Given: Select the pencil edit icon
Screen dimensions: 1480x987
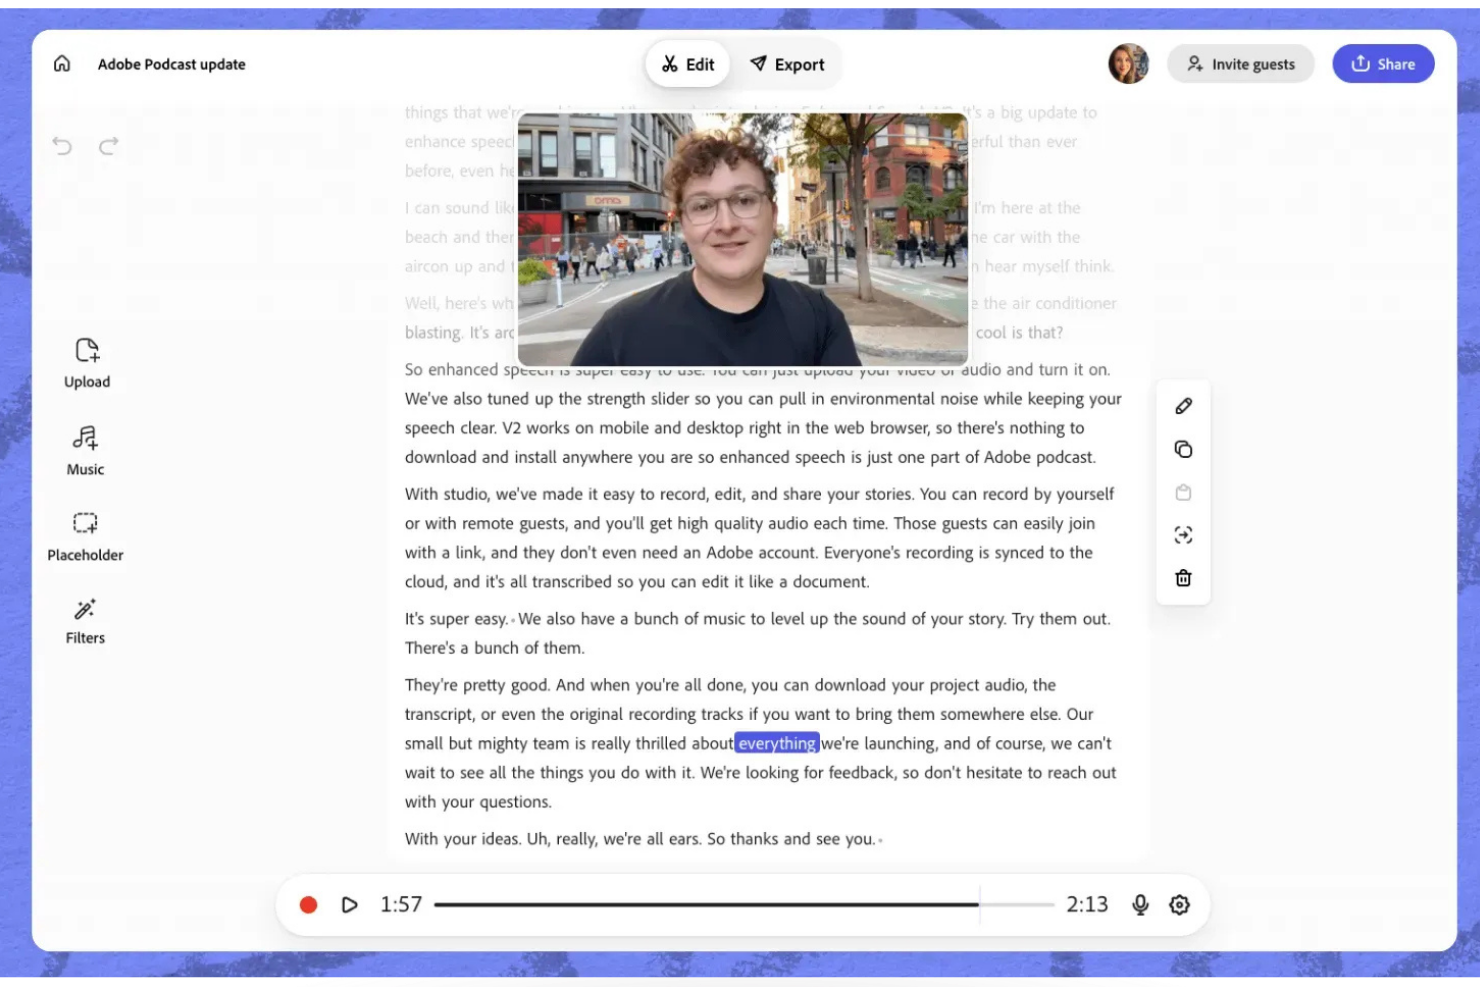Looking at the screenshot, I should [1183, 406].
